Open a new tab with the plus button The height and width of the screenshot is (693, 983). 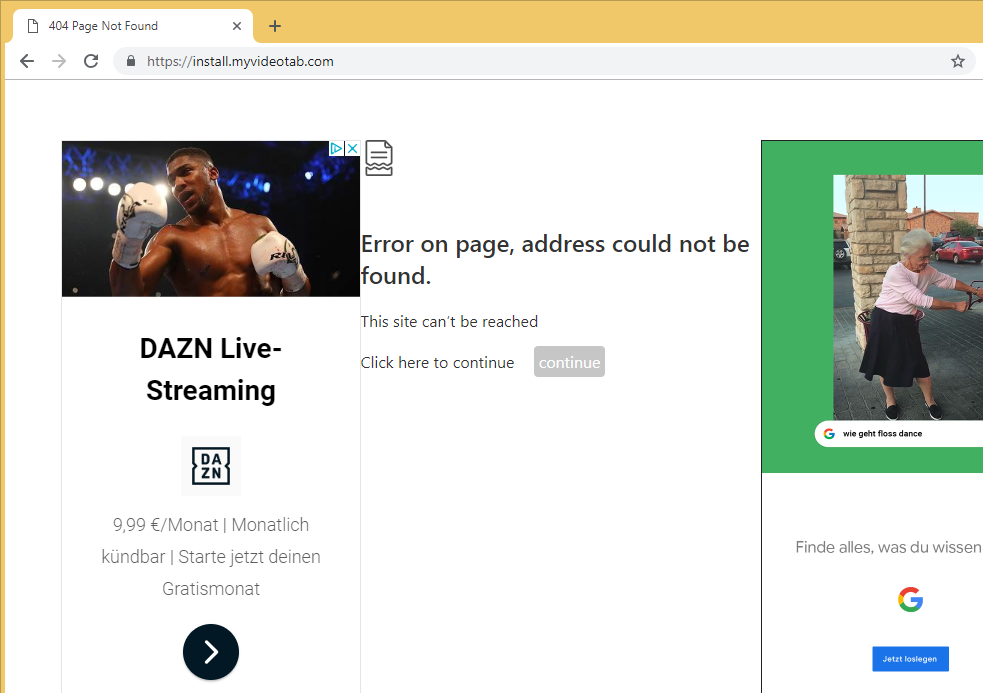pos(275,26)
